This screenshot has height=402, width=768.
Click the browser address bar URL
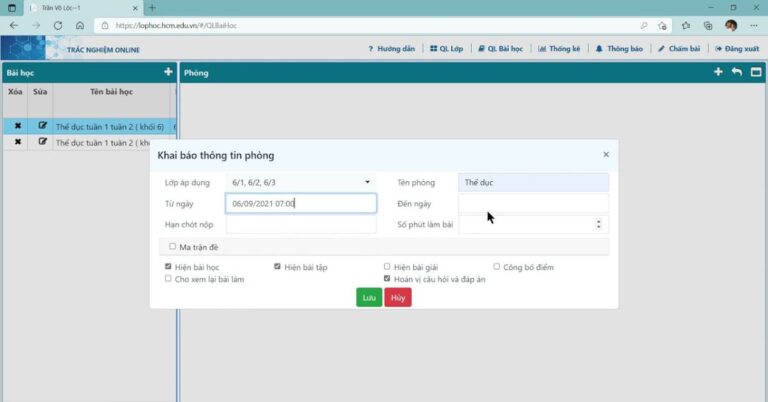pyautogui.click(x=176, y=25)
